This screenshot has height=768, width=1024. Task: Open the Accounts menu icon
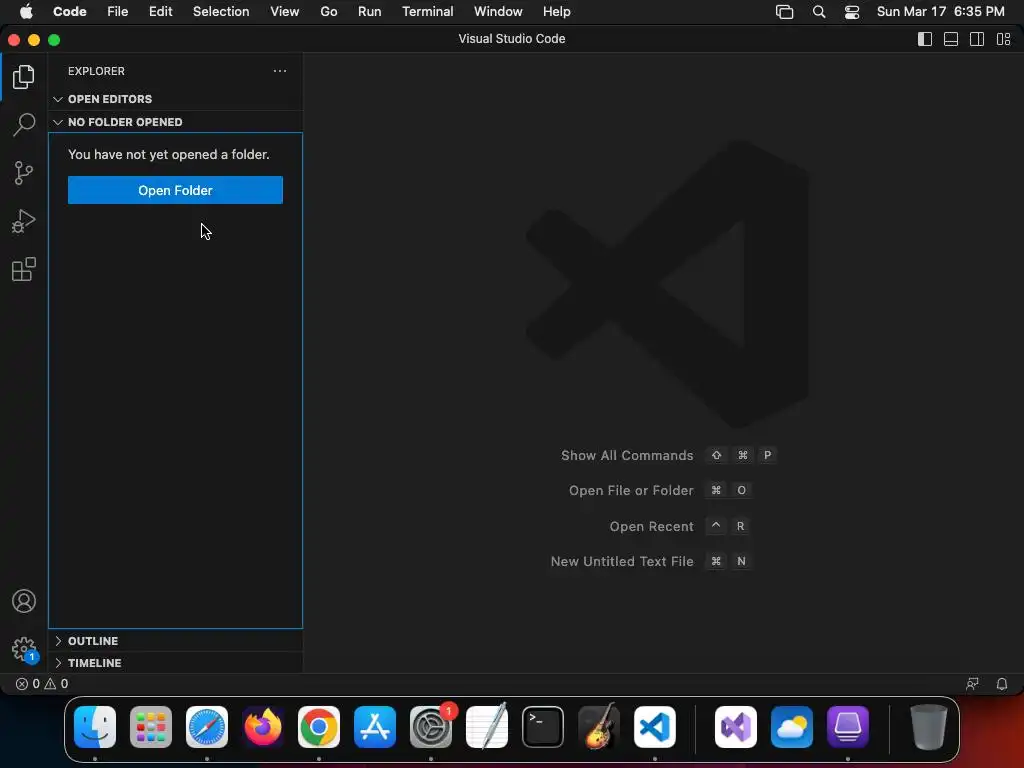pyautogui.click(x=24, y=601)
